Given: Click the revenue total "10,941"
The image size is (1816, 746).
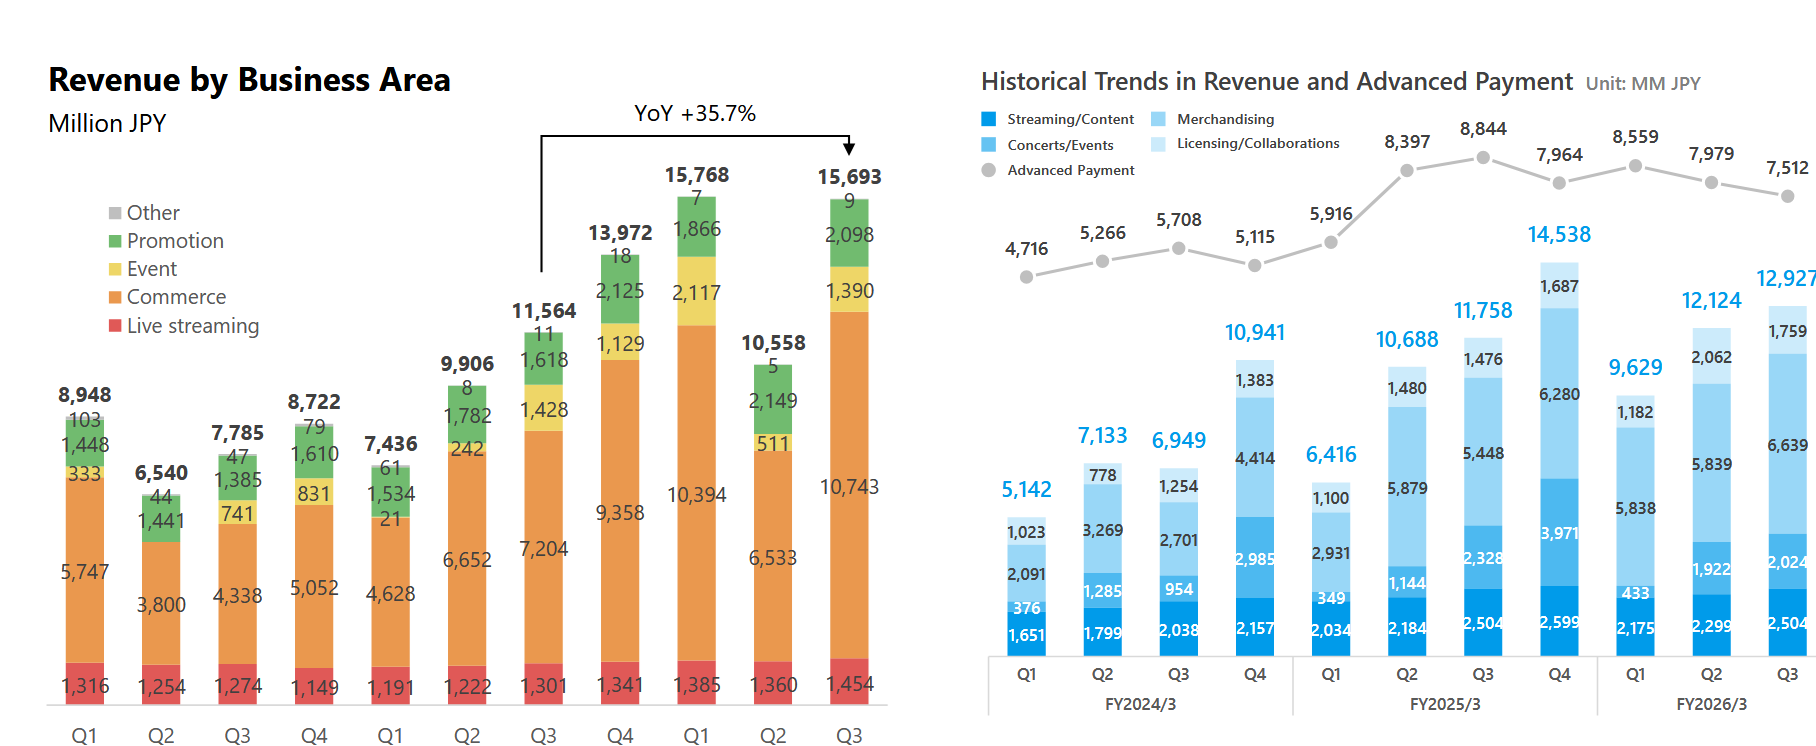Looking at the screenshot, I should pos(1255,332).
